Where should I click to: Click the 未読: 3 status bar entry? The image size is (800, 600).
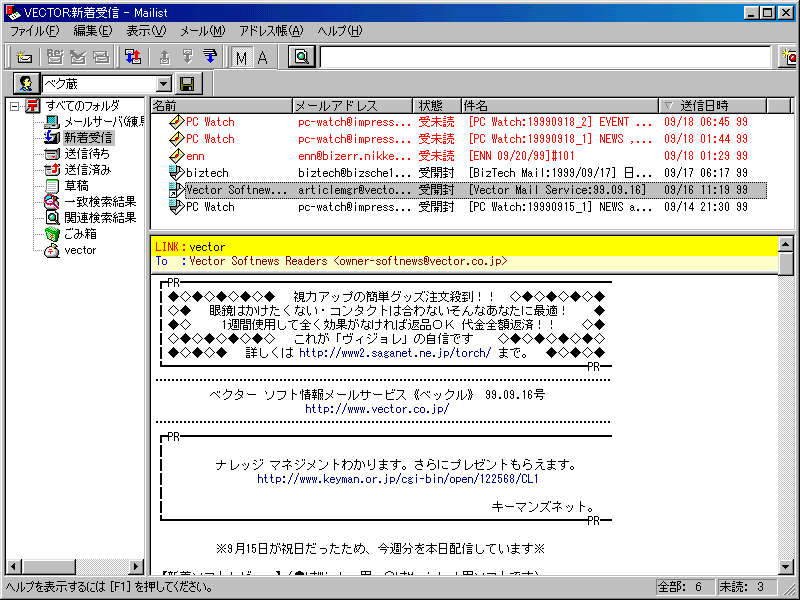(x=746, y=587)
